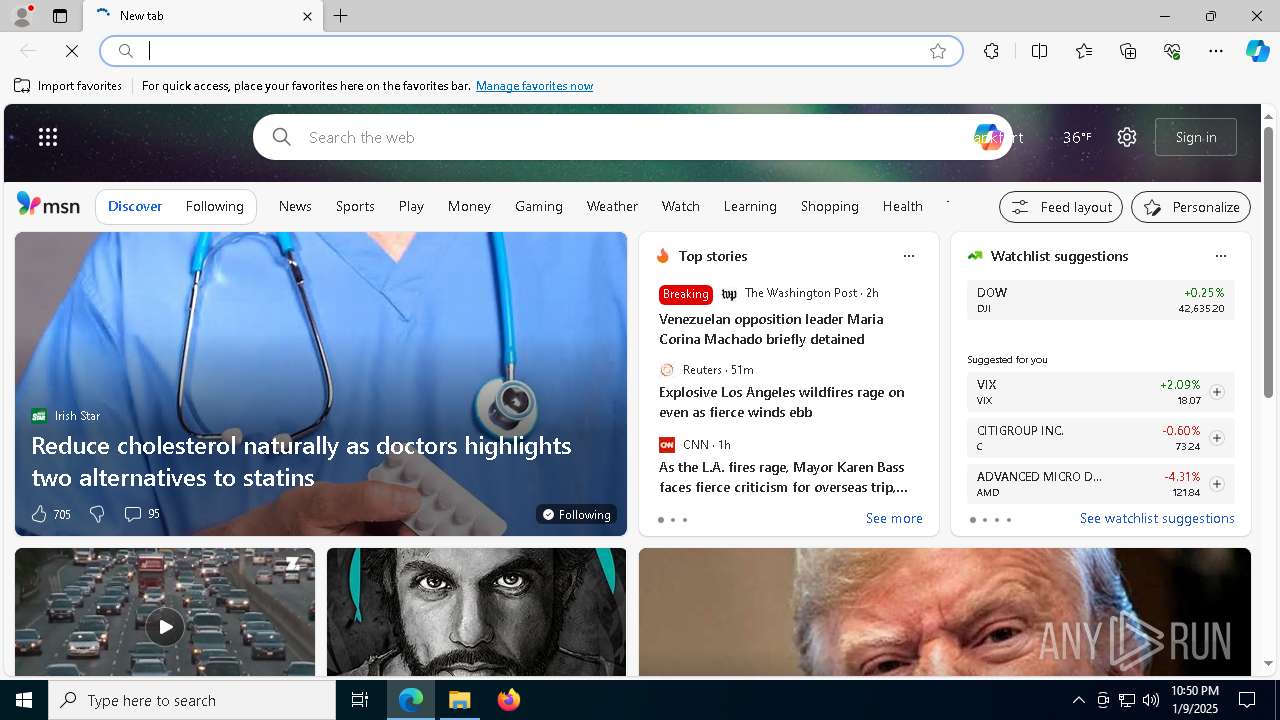1280x720 pixels.
Task: Open the Money category
Action: coord(469,206)
